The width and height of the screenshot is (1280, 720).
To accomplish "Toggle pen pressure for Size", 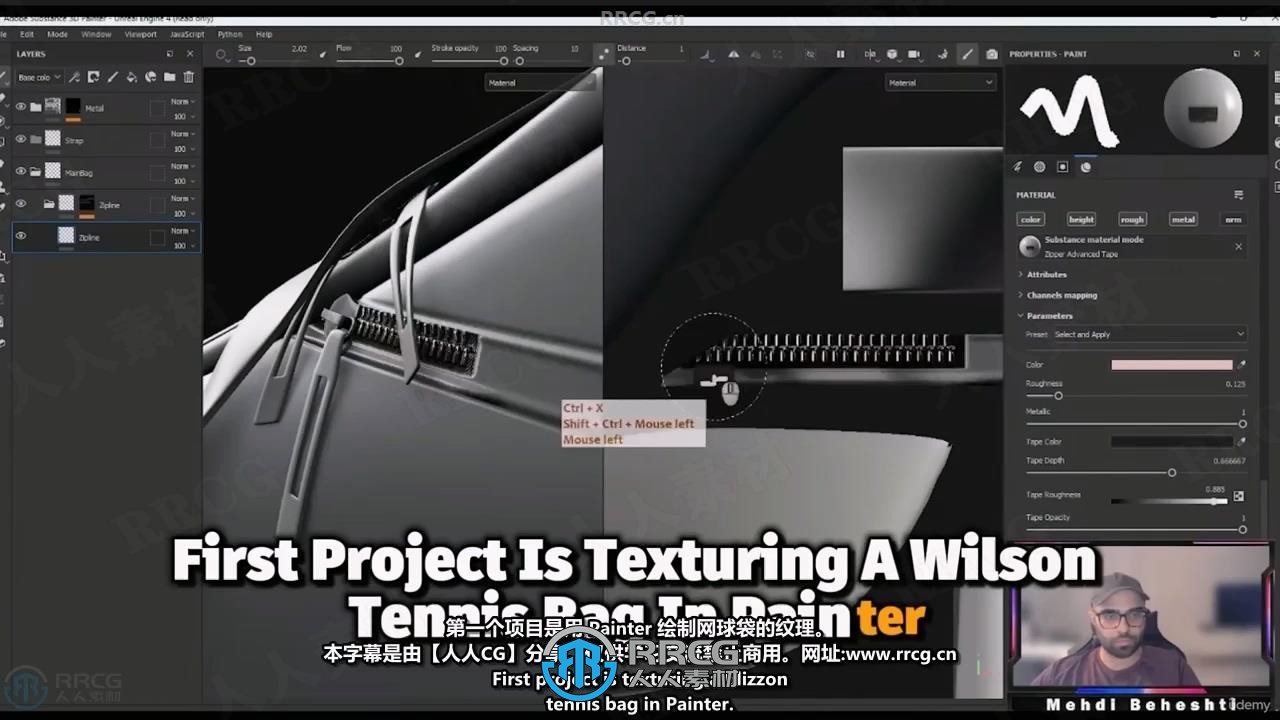I will pyautogui.click(x=322, y=54).
